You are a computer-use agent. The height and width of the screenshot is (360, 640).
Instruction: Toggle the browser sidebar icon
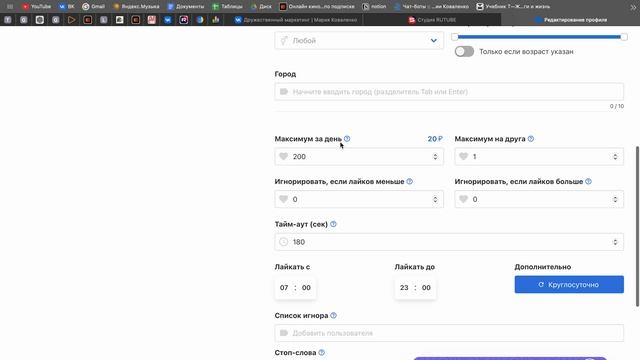coord(10,7)
